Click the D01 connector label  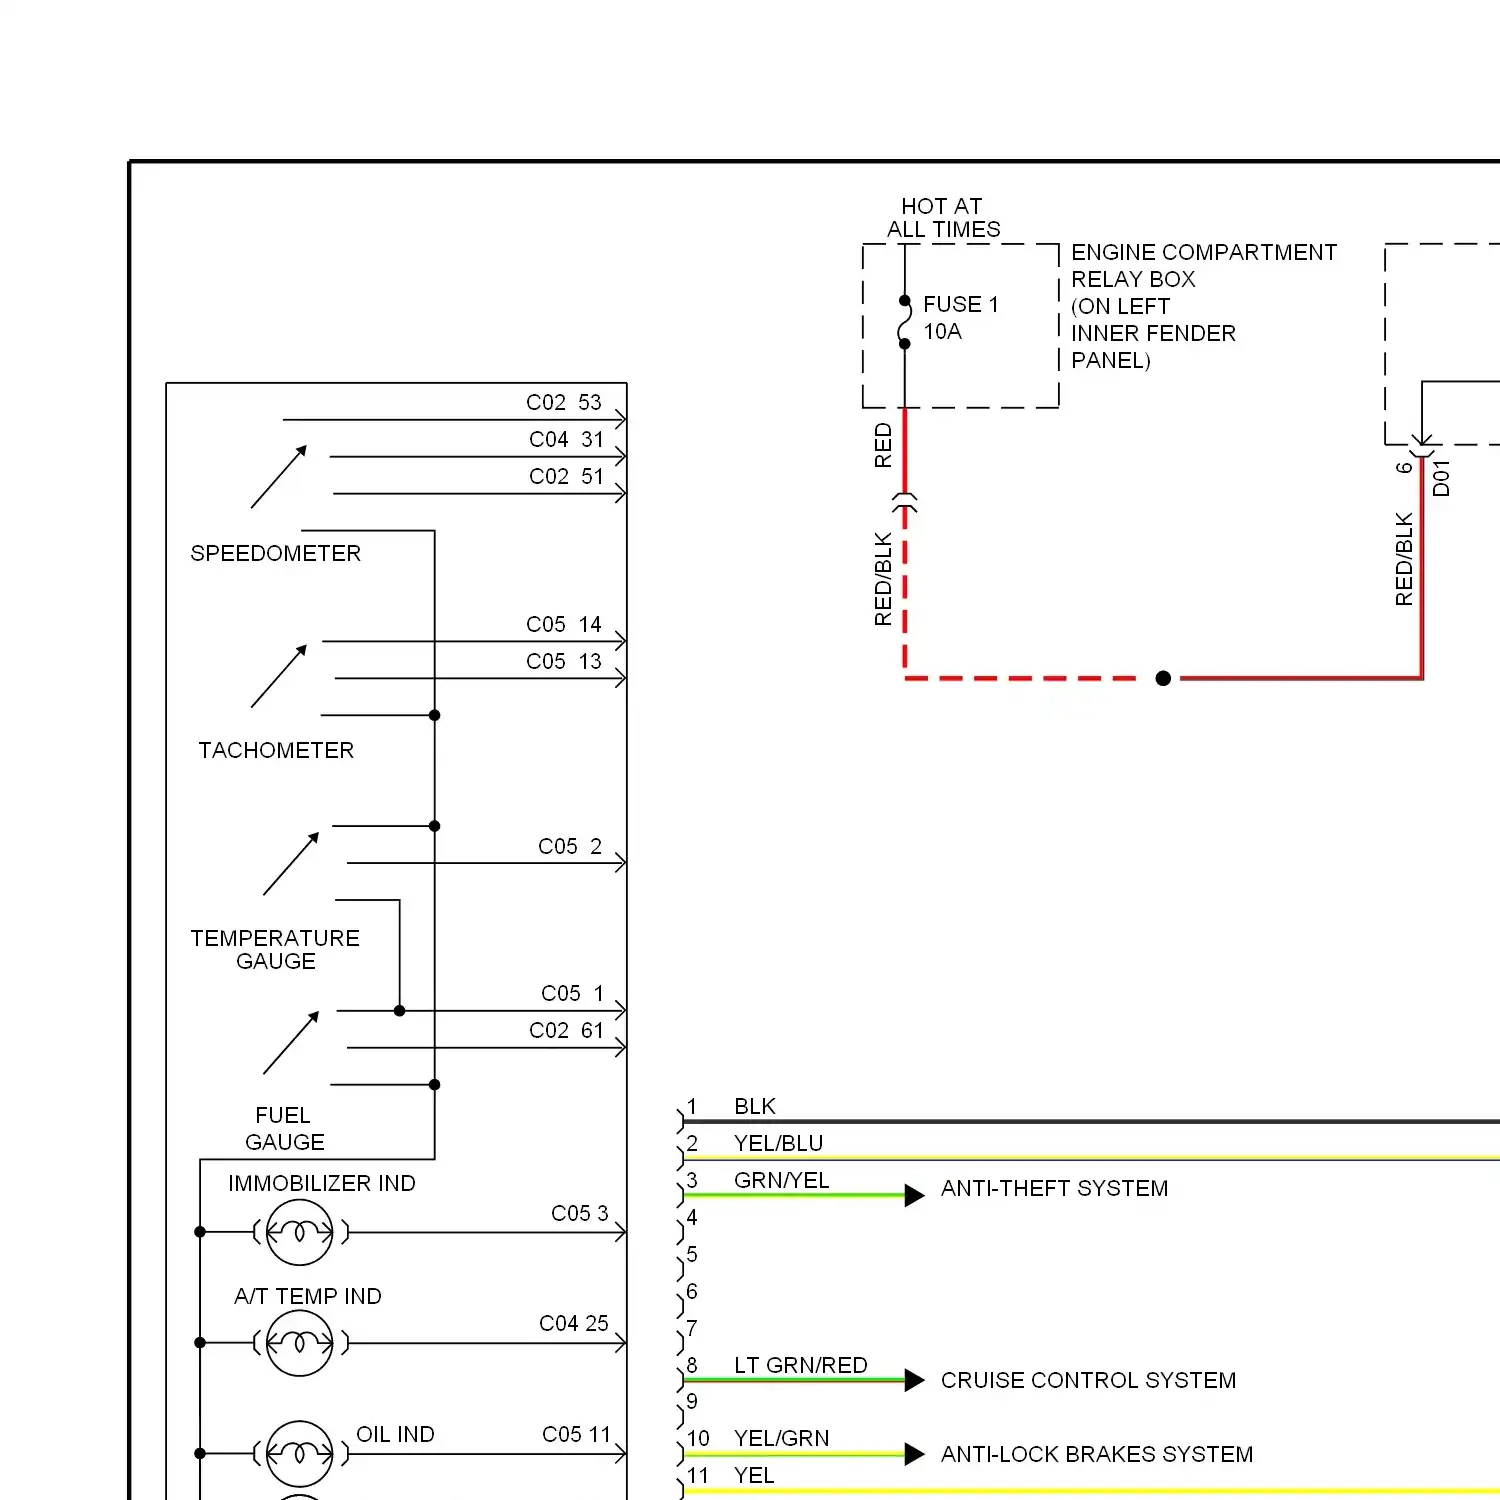1441,478
